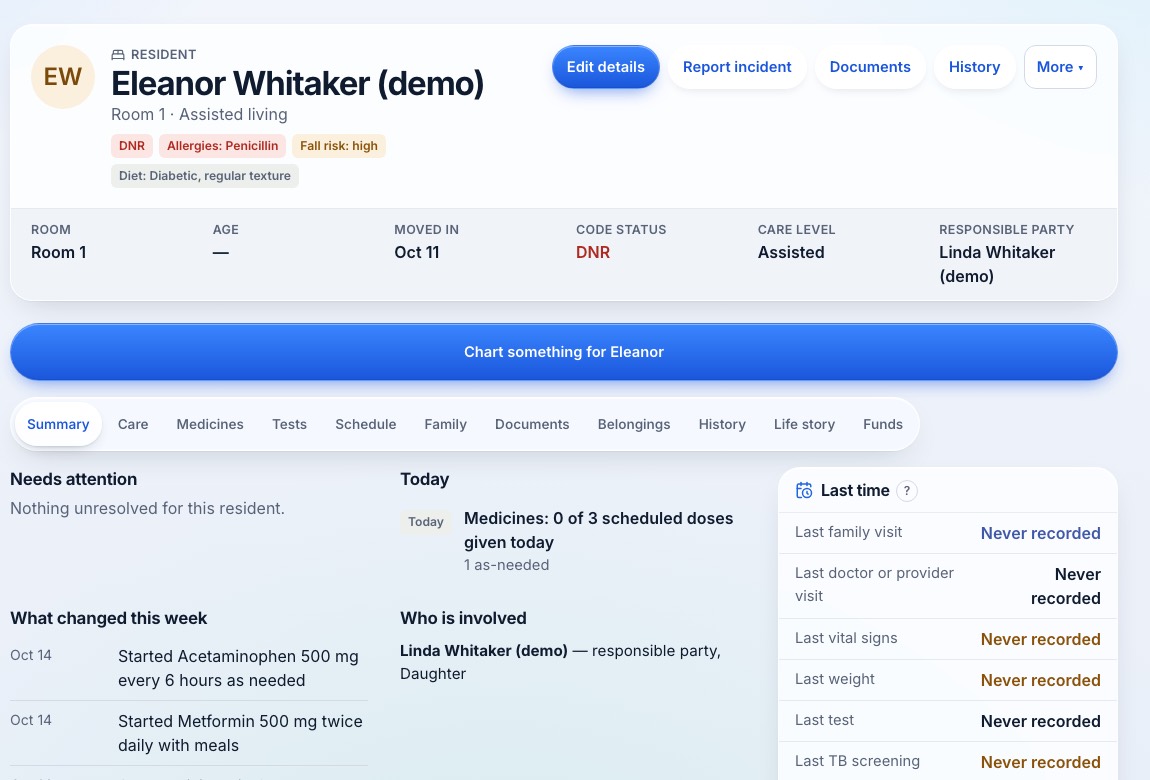The width and height of the screenshot is (1150, 780).
Task: Click the Diet: Diabetic, regular texture badge
Action: (x=205, y=176)
